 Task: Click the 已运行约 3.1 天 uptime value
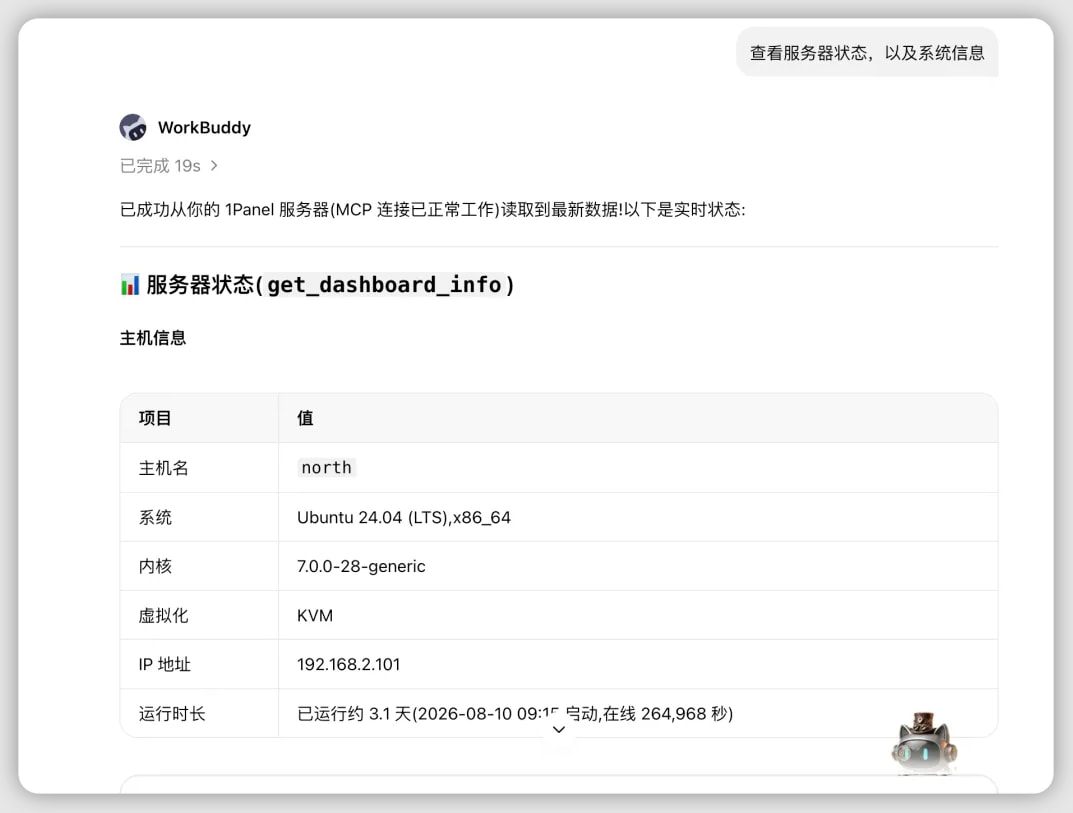pyautogui.click(x=515, y=714)
